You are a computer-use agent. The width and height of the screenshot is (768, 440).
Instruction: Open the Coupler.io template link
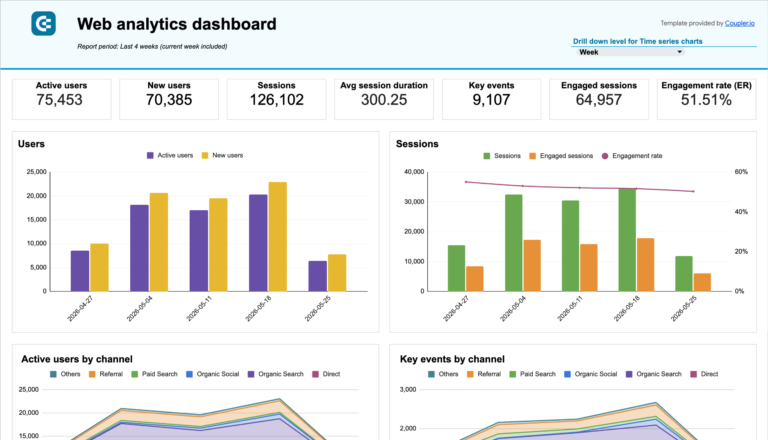click(x=740, y=23)
